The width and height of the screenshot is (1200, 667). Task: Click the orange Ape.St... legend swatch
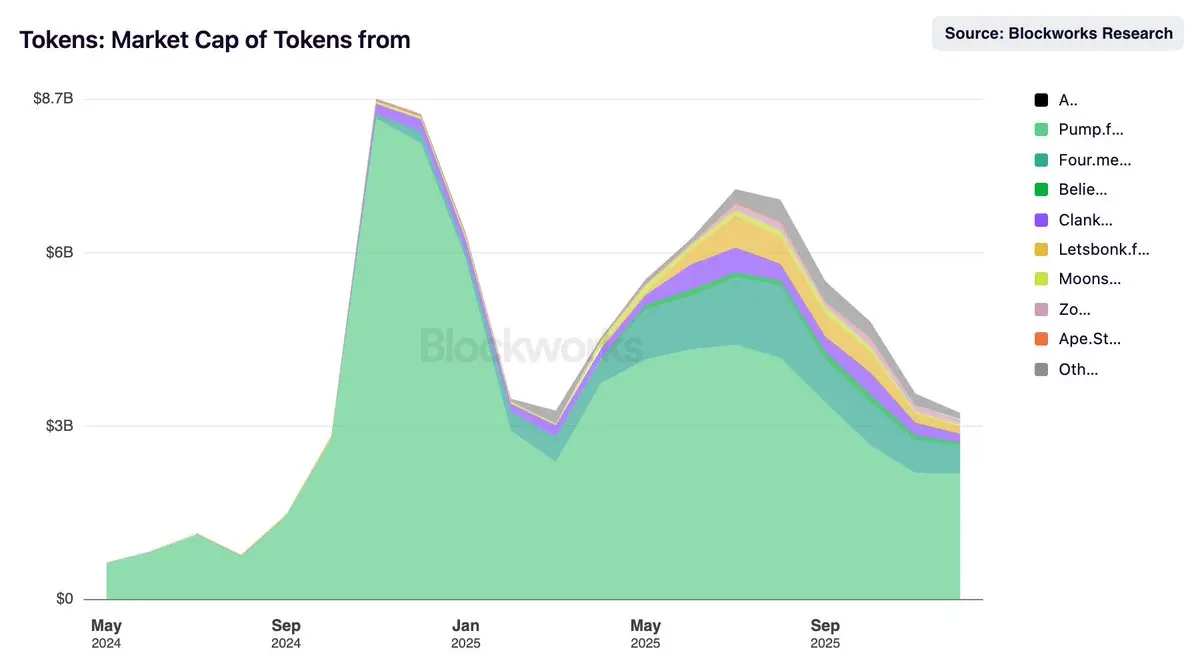1041,339
